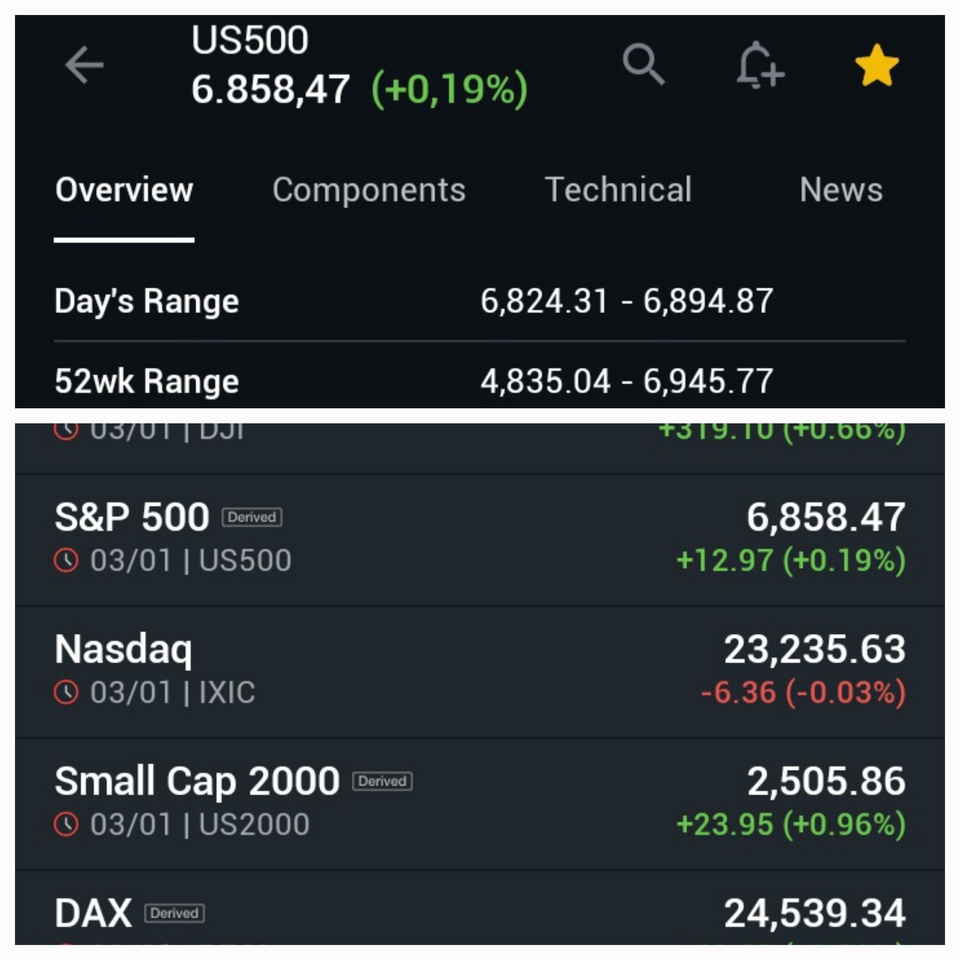
Task: Toggle the yellow favorite star
Action: [877, 66]
